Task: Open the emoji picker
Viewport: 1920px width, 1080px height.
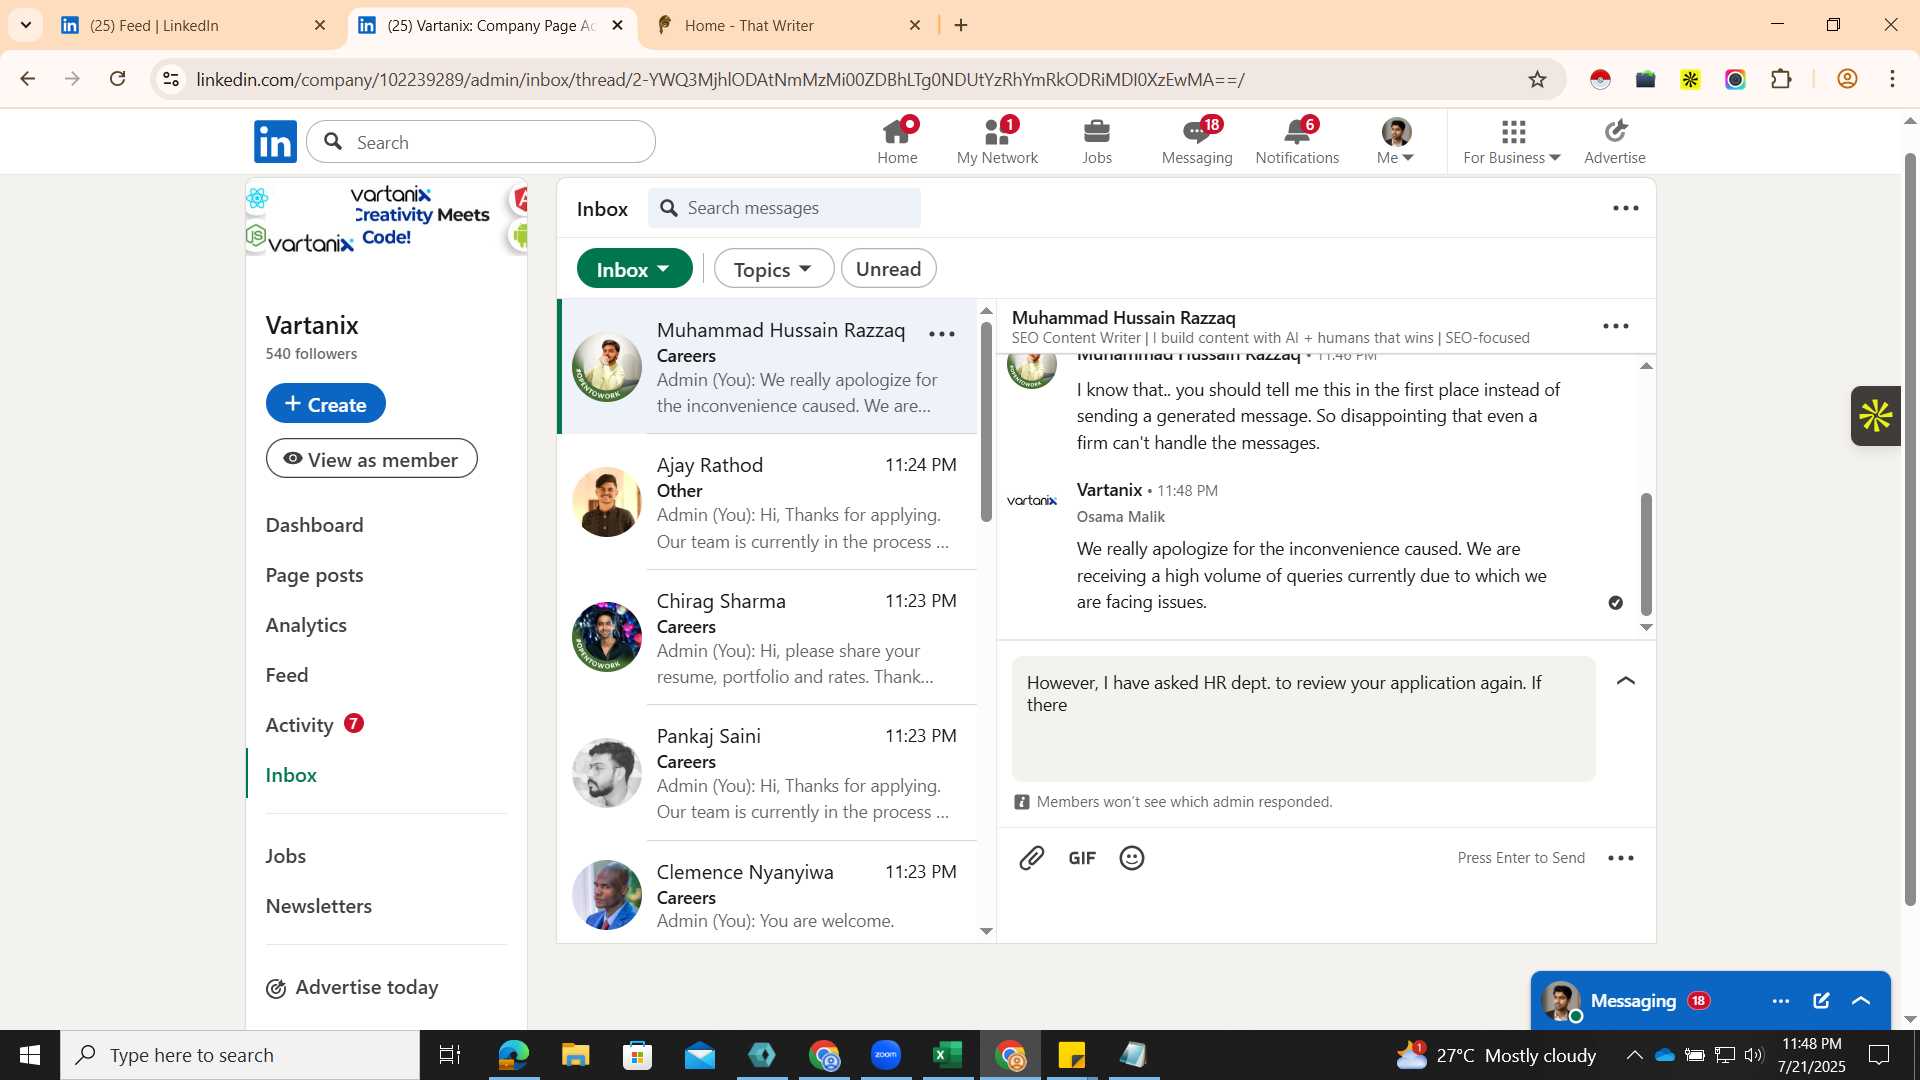Action: tap(1132, 858)
